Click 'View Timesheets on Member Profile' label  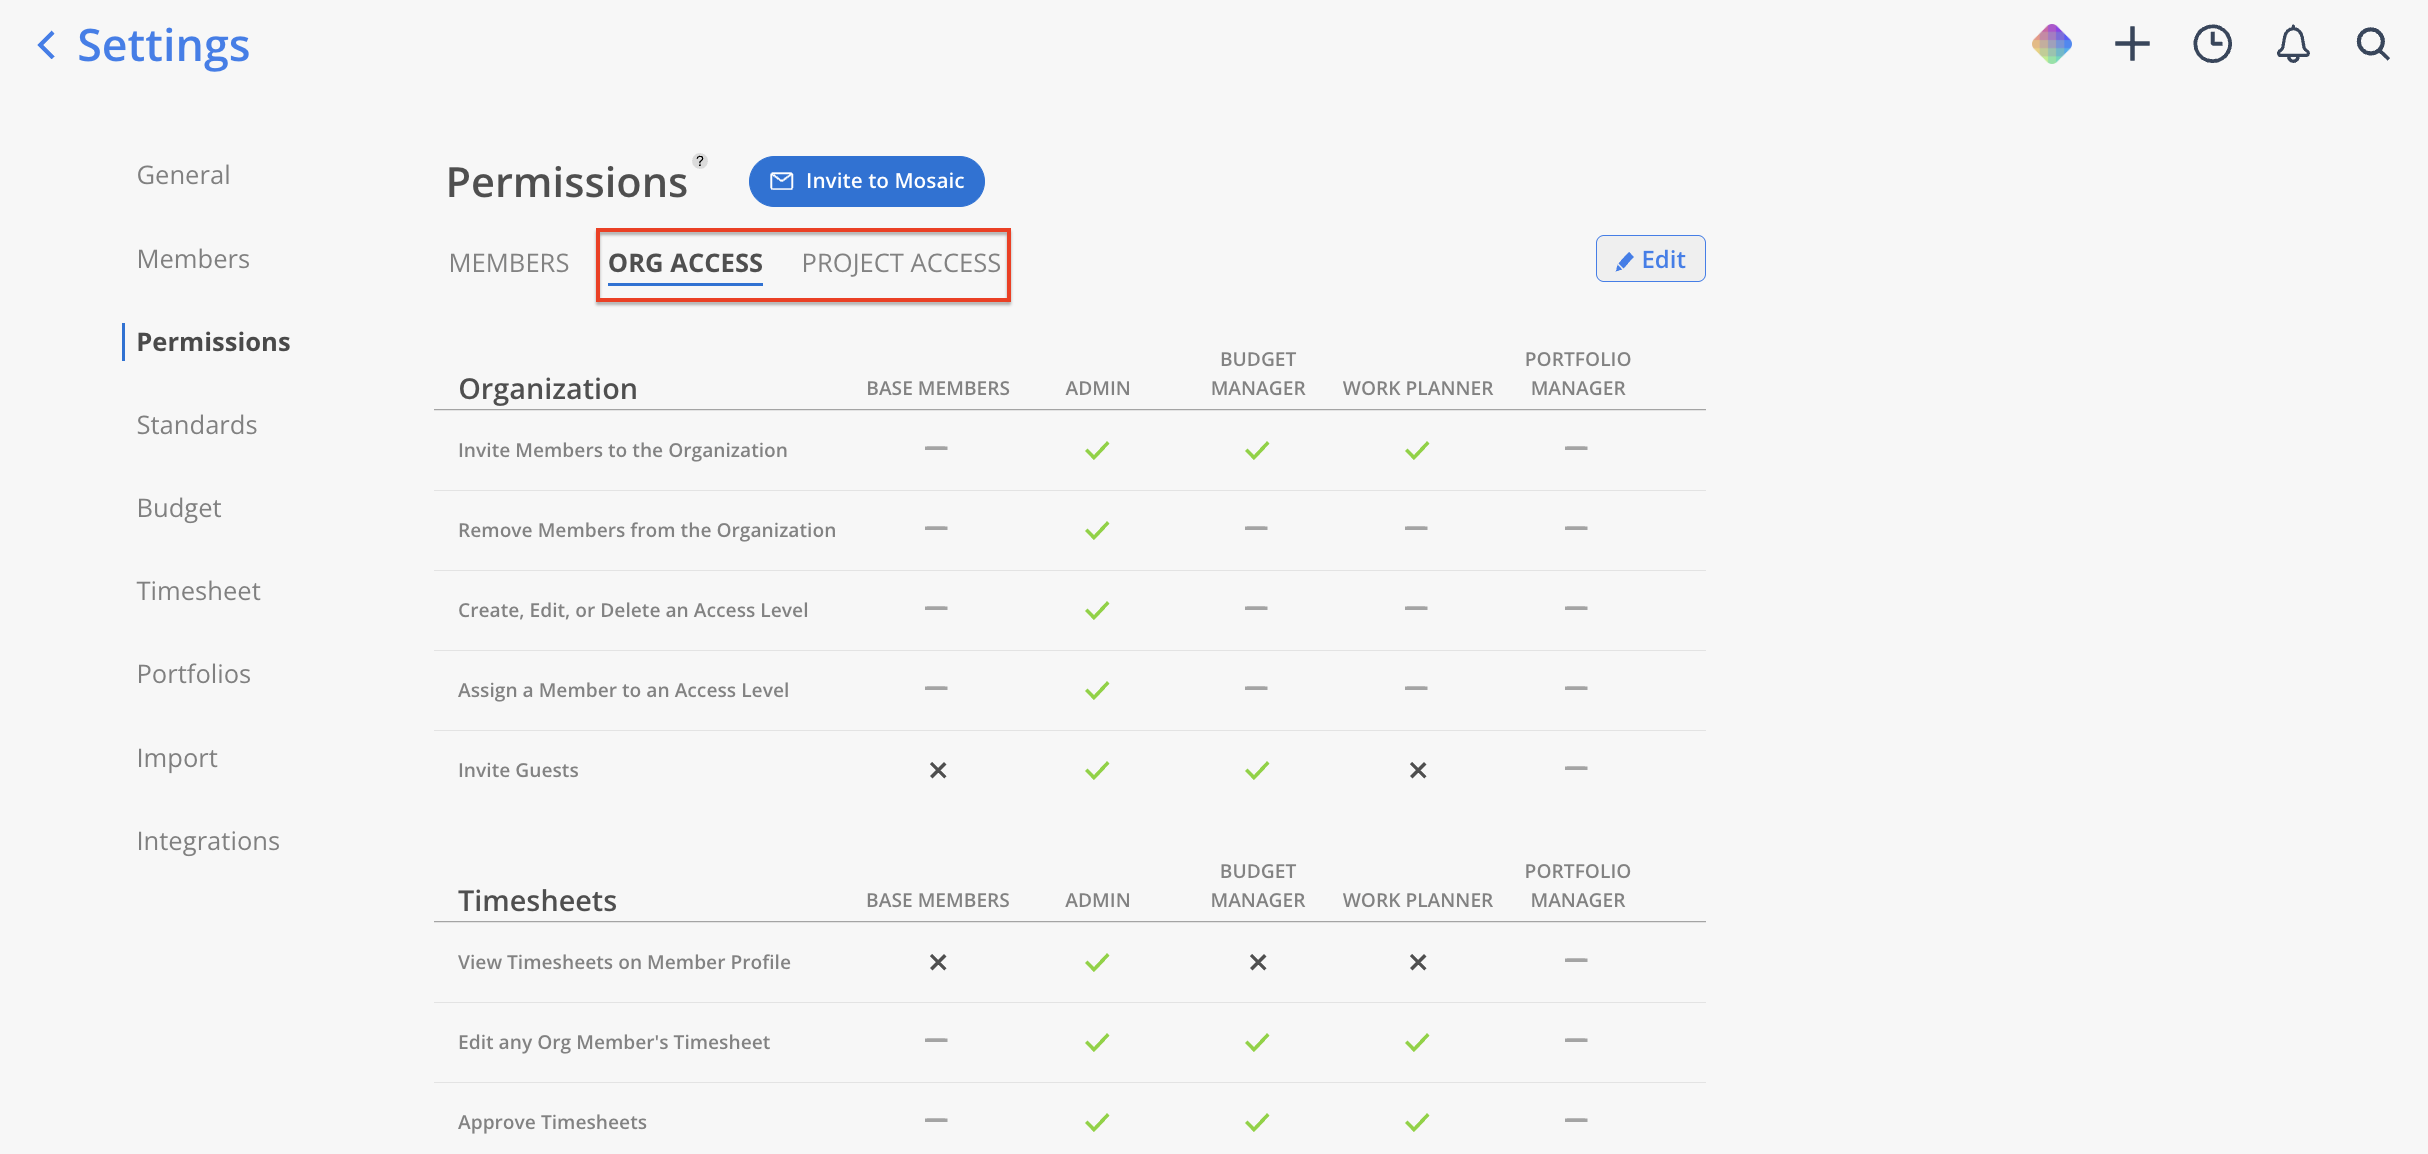(x=624, y=962)
